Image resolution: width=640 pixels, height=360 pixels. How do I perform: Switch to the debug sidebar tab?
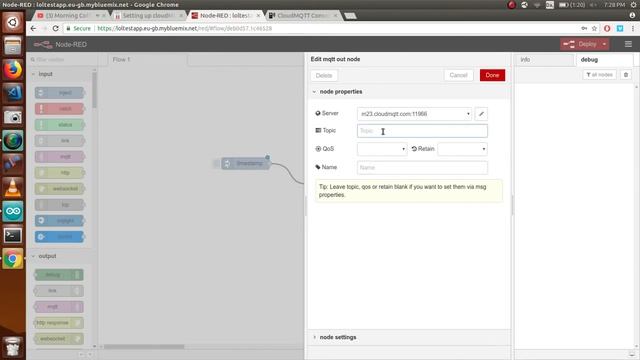(x=604, y=60)
